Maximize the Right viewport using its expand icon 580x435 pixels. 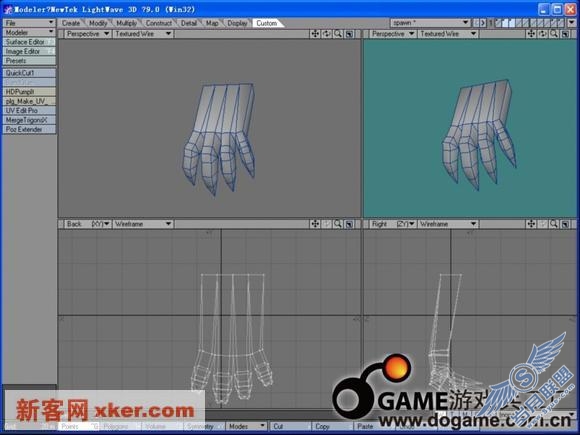pos(565,224)
